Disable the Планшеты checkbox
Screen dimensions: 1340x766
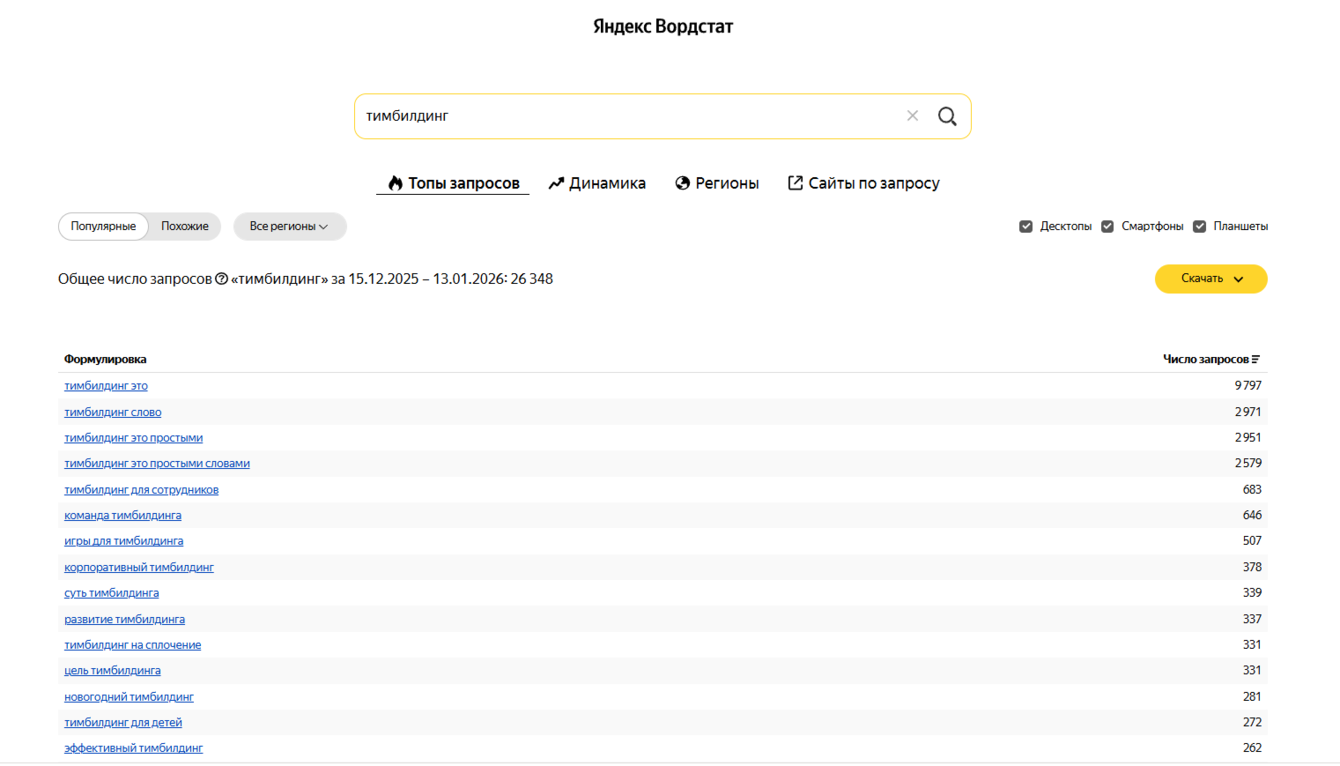tap(1199, 226)
